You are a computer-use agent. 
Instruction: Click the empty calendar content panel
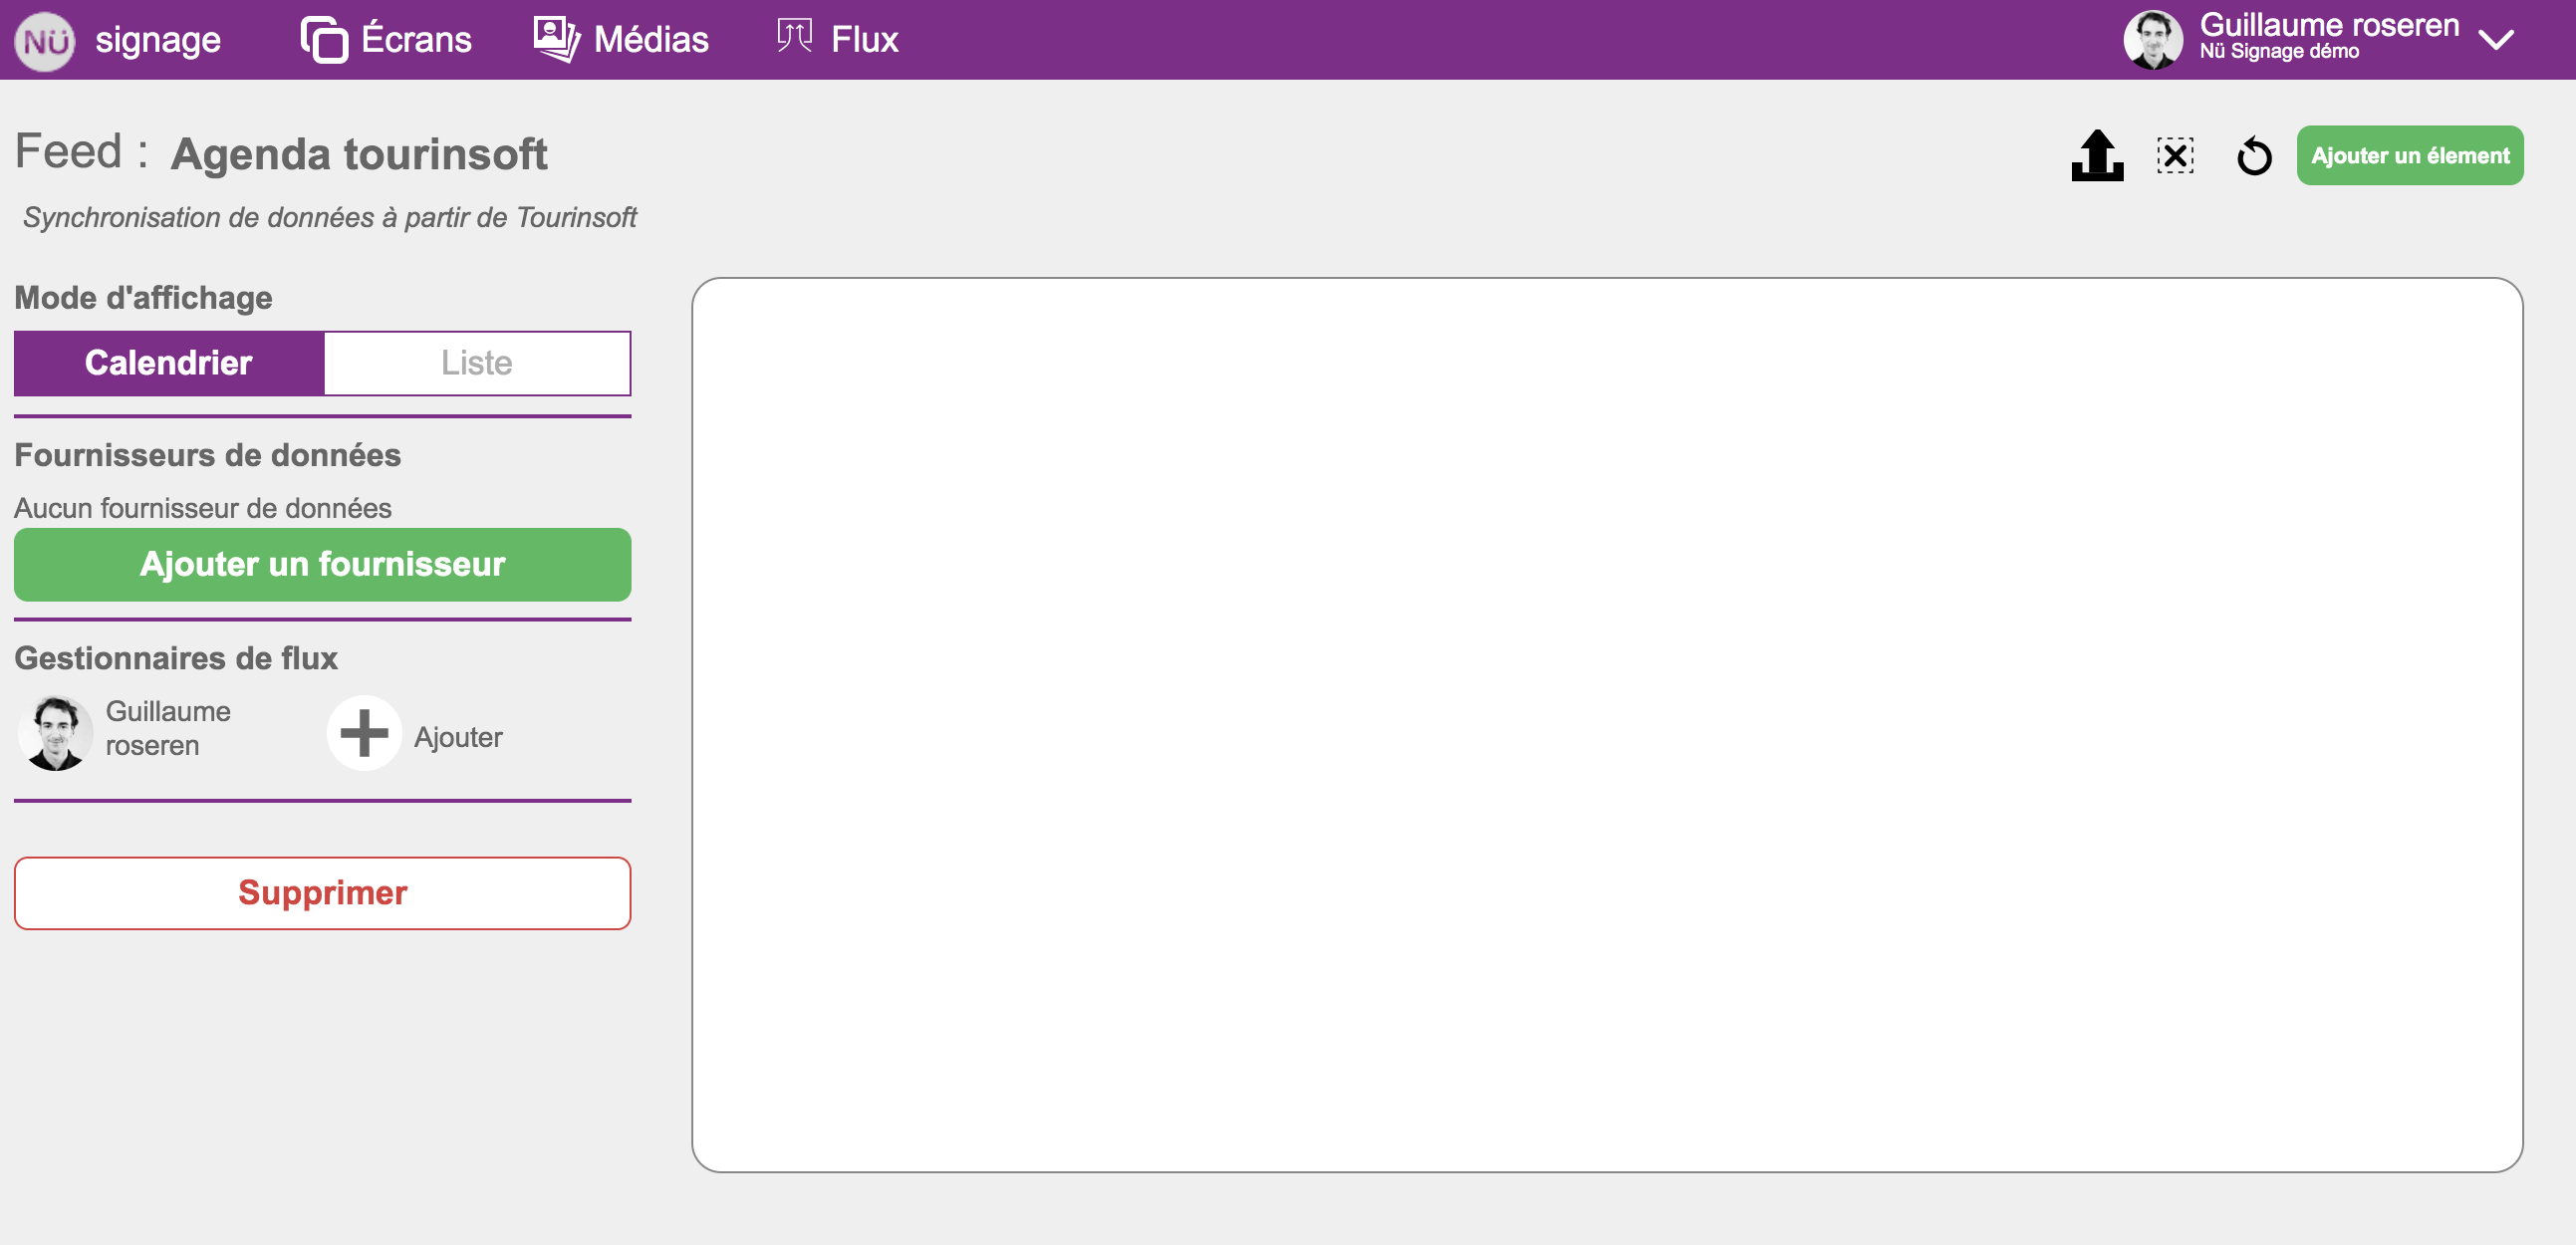click(1606, 724)
